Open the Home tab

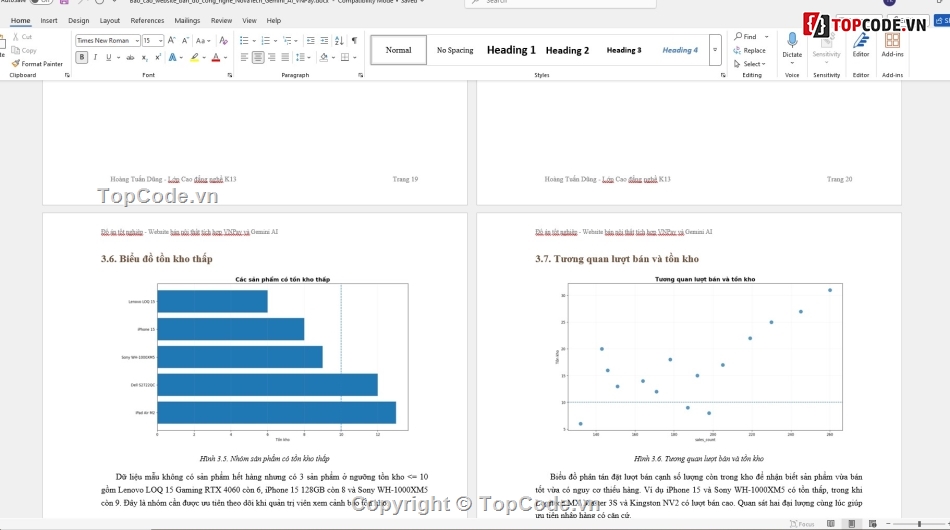(x=20, y=21)
